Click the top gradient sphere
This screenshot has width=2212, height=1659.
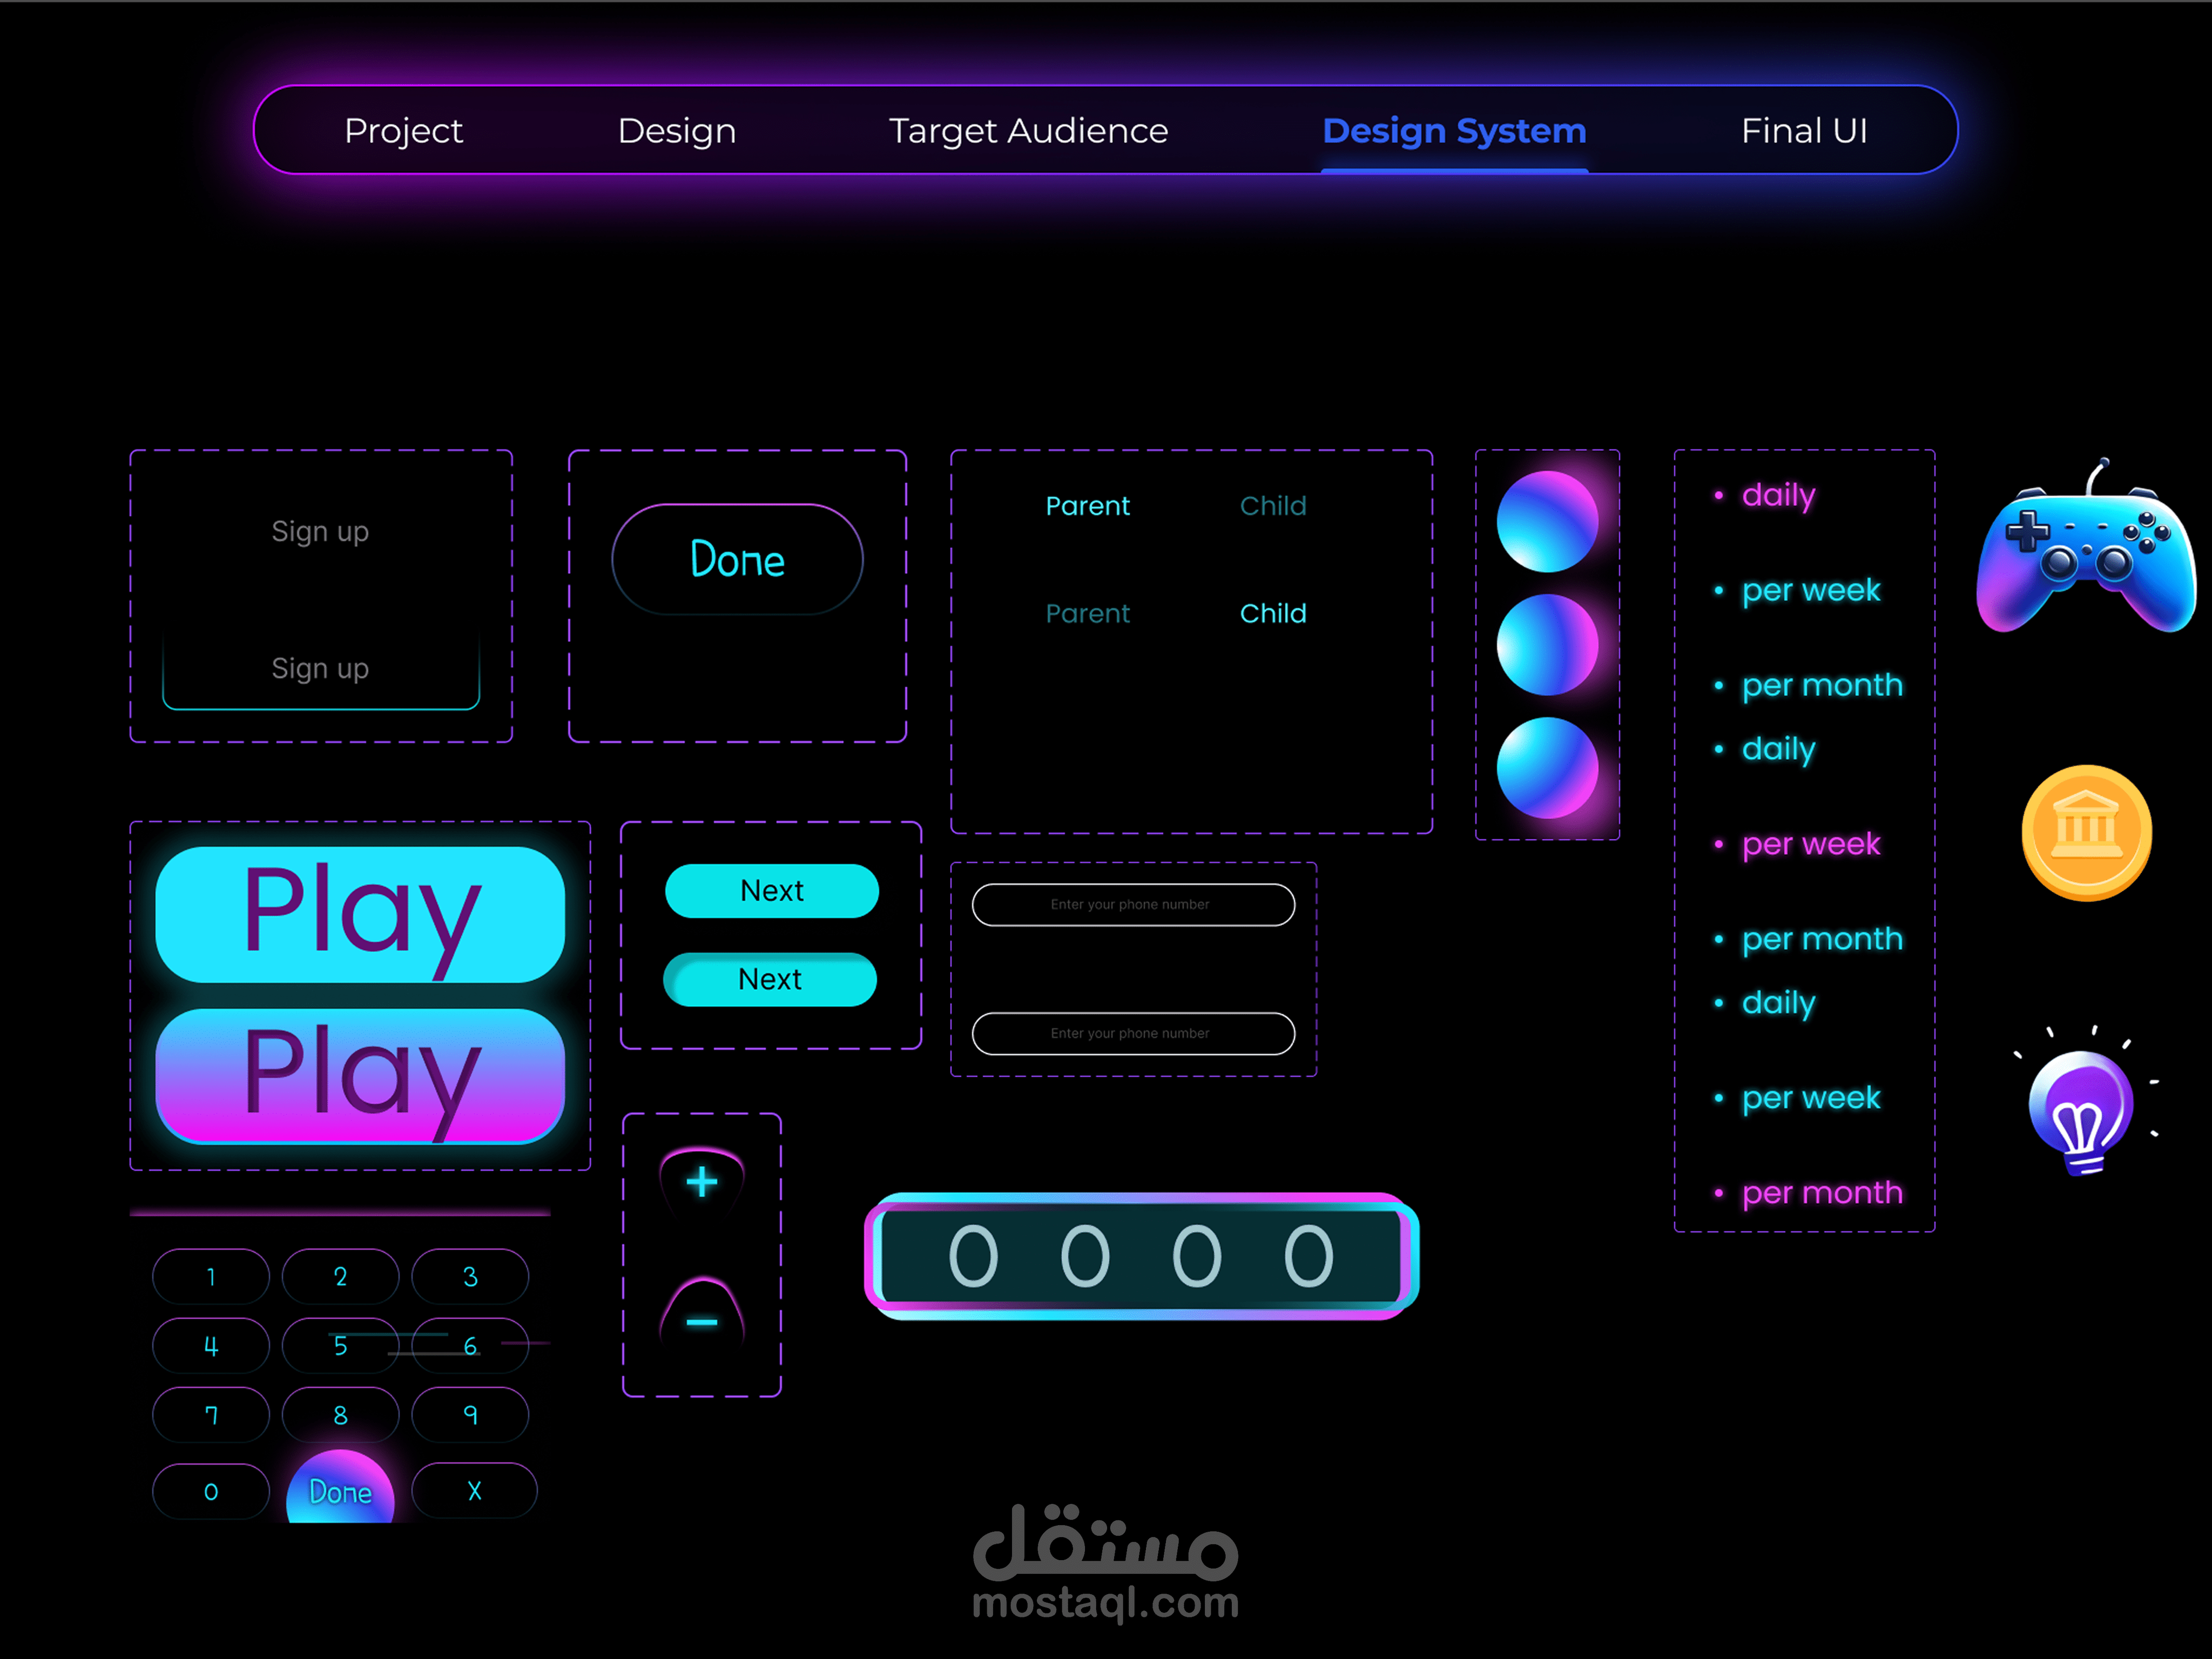(x=1547, y=521)
